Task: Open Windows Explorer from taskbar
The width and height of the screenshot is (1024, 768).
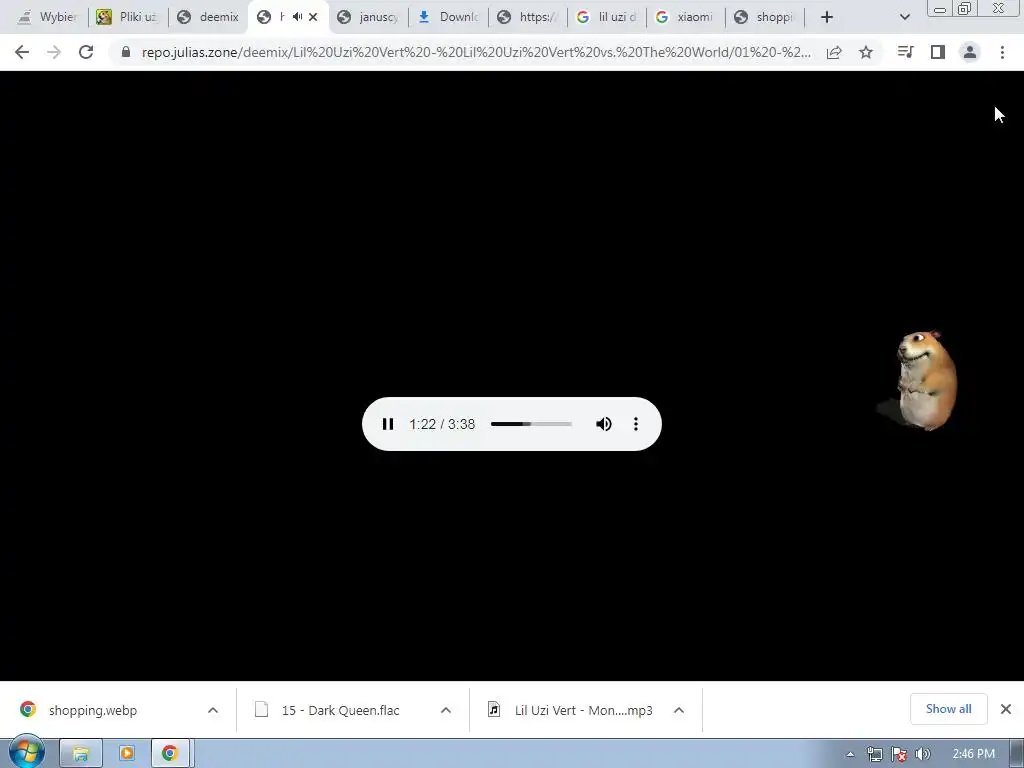Action: tap(81, 754)
